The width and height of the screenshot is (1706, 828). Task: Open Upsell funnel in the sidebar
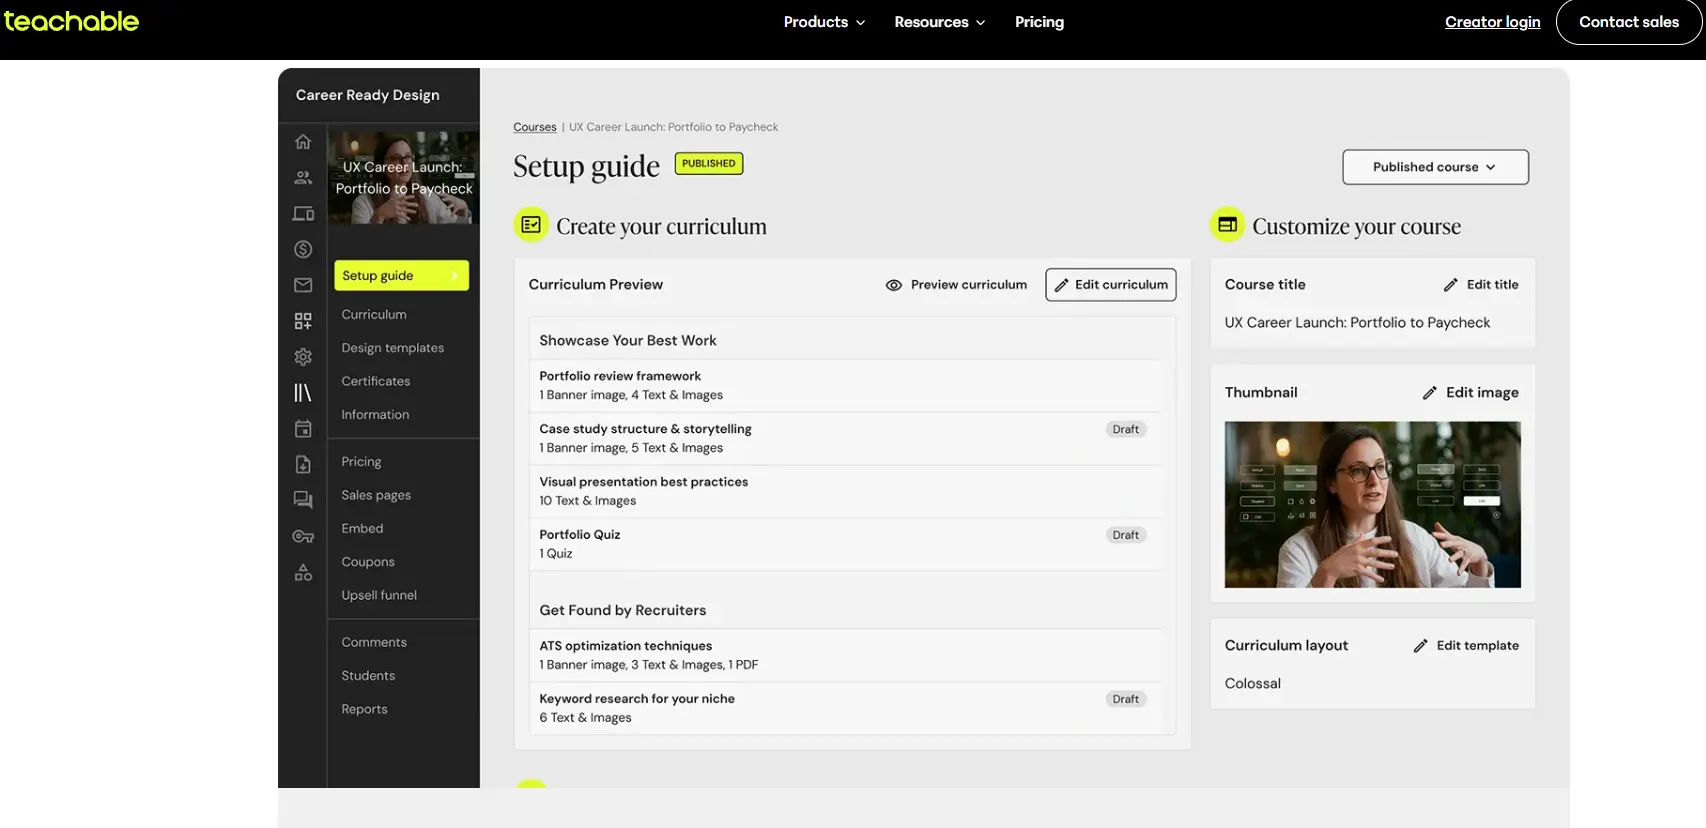pyautogui.click(x=379, y=595)
